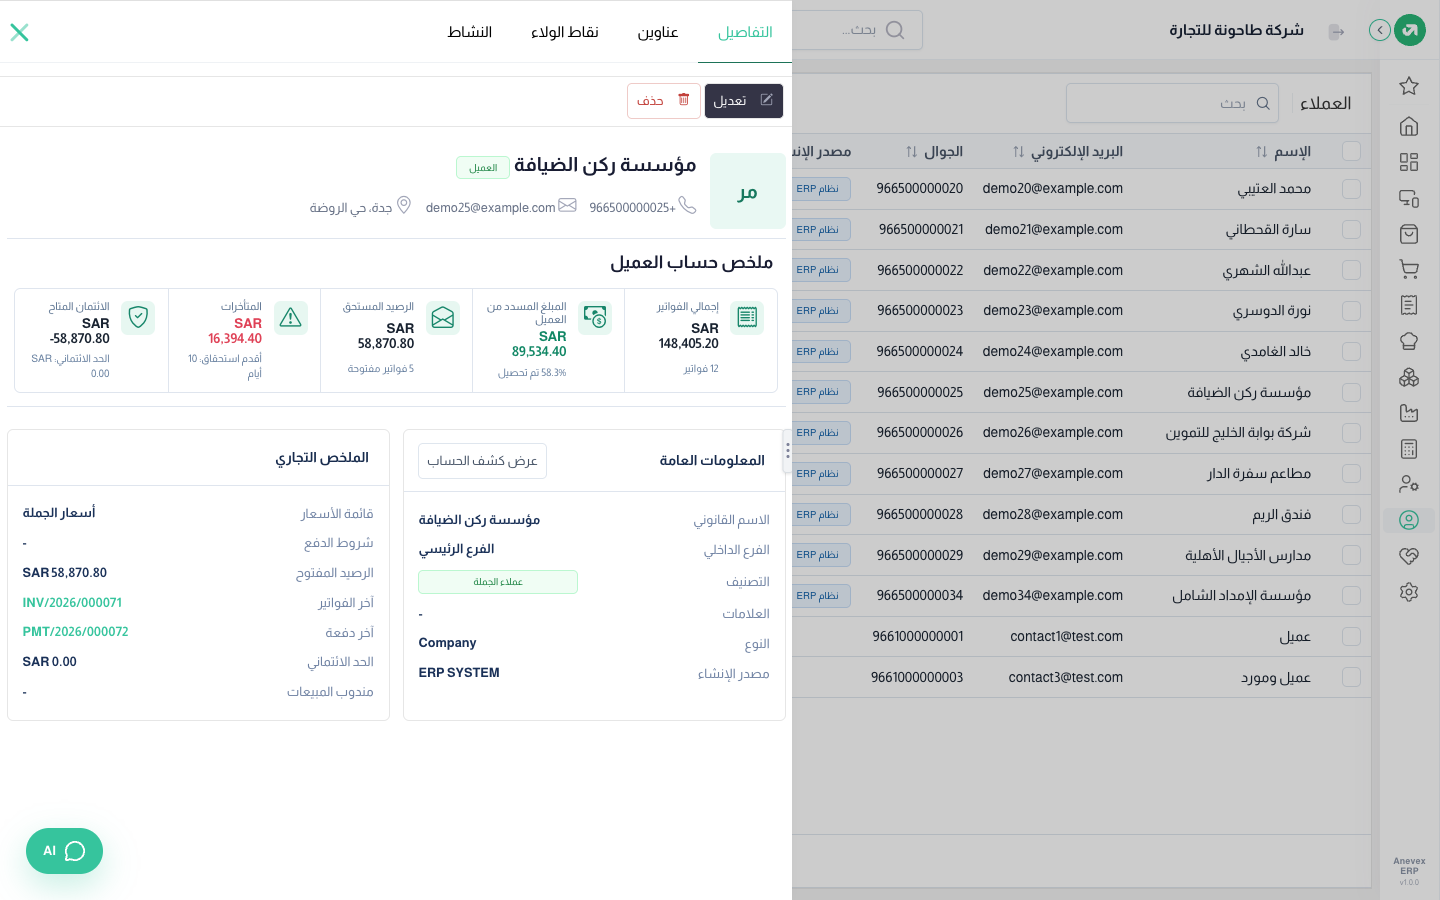Open payment link PMT/2026/000072
Image resolution: width=1440 pixels, height=900 pixels.
(x=75, y=632)
